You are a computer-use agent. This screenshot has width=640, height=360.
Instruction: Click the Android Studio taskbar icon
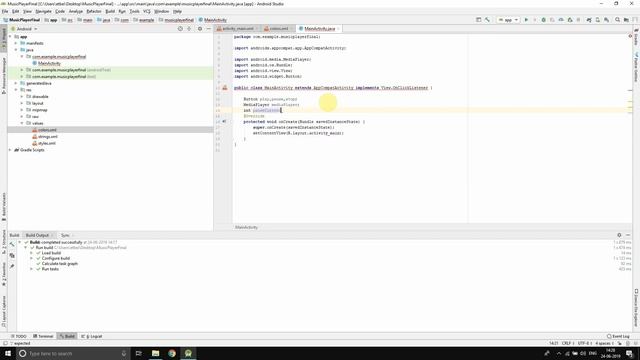pyautogui.click(x=188, y=353)
